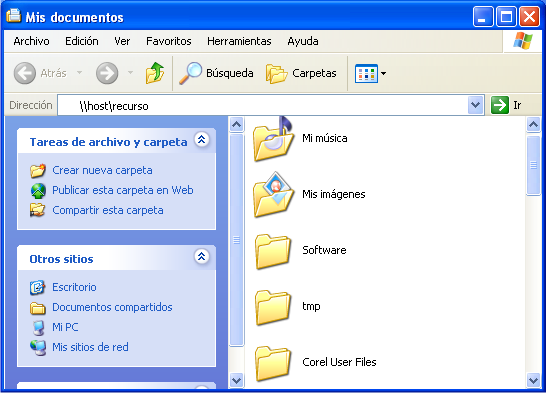Open the Herramientas menu
This screenshot has height=393, width=546.
click(239, 41)
